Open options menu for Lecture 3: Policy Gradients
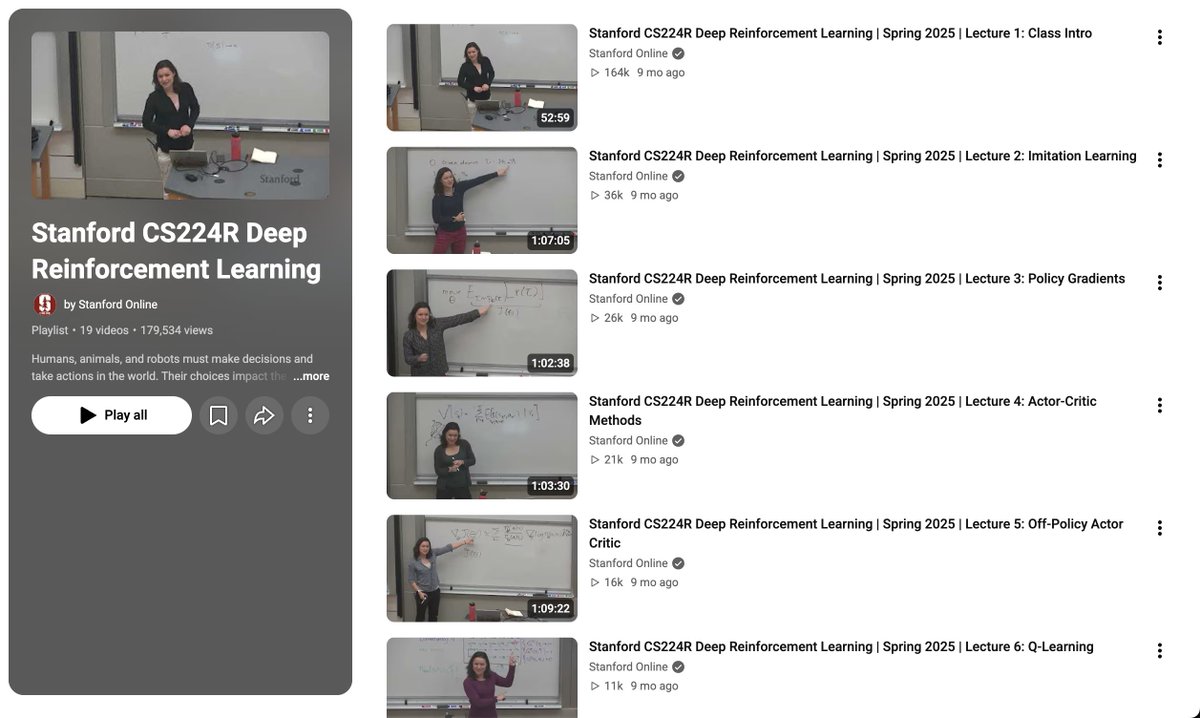The width and height of the screenshot is (1200, 718). pyautogui.click(x=1160, y=282)
